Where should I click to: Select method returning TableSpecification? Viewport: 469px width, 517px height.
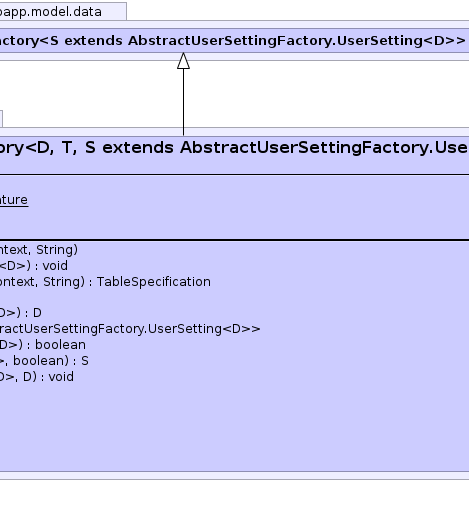(105, 282)
